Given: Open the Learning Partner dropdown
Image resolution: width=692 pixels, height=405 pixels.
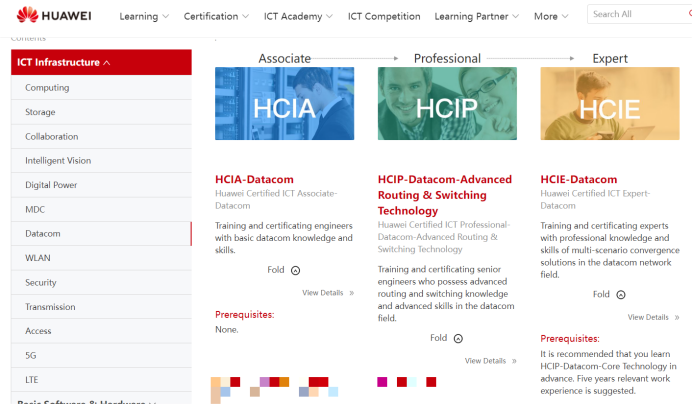Looking at the screenshot, I should click(477, 16).
